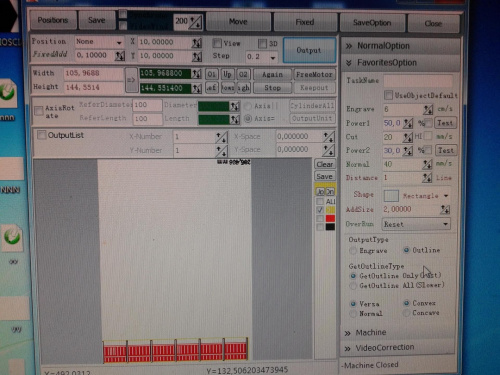Click the arrow transfer button between width fields
This screenshot has width=500, height=375.
(131, 80)
